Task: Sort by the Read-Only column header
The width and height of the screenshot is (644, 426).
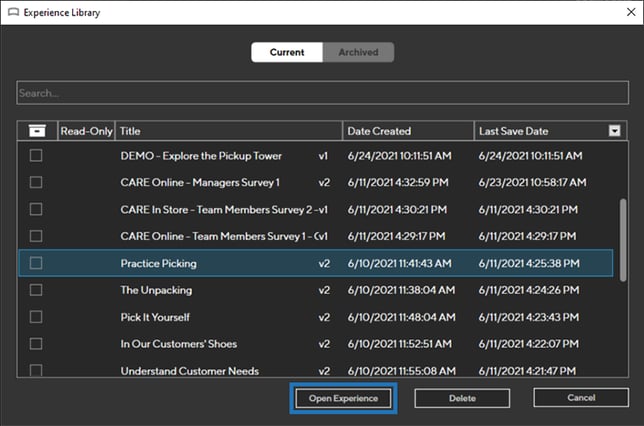Action: click(86, 131)
